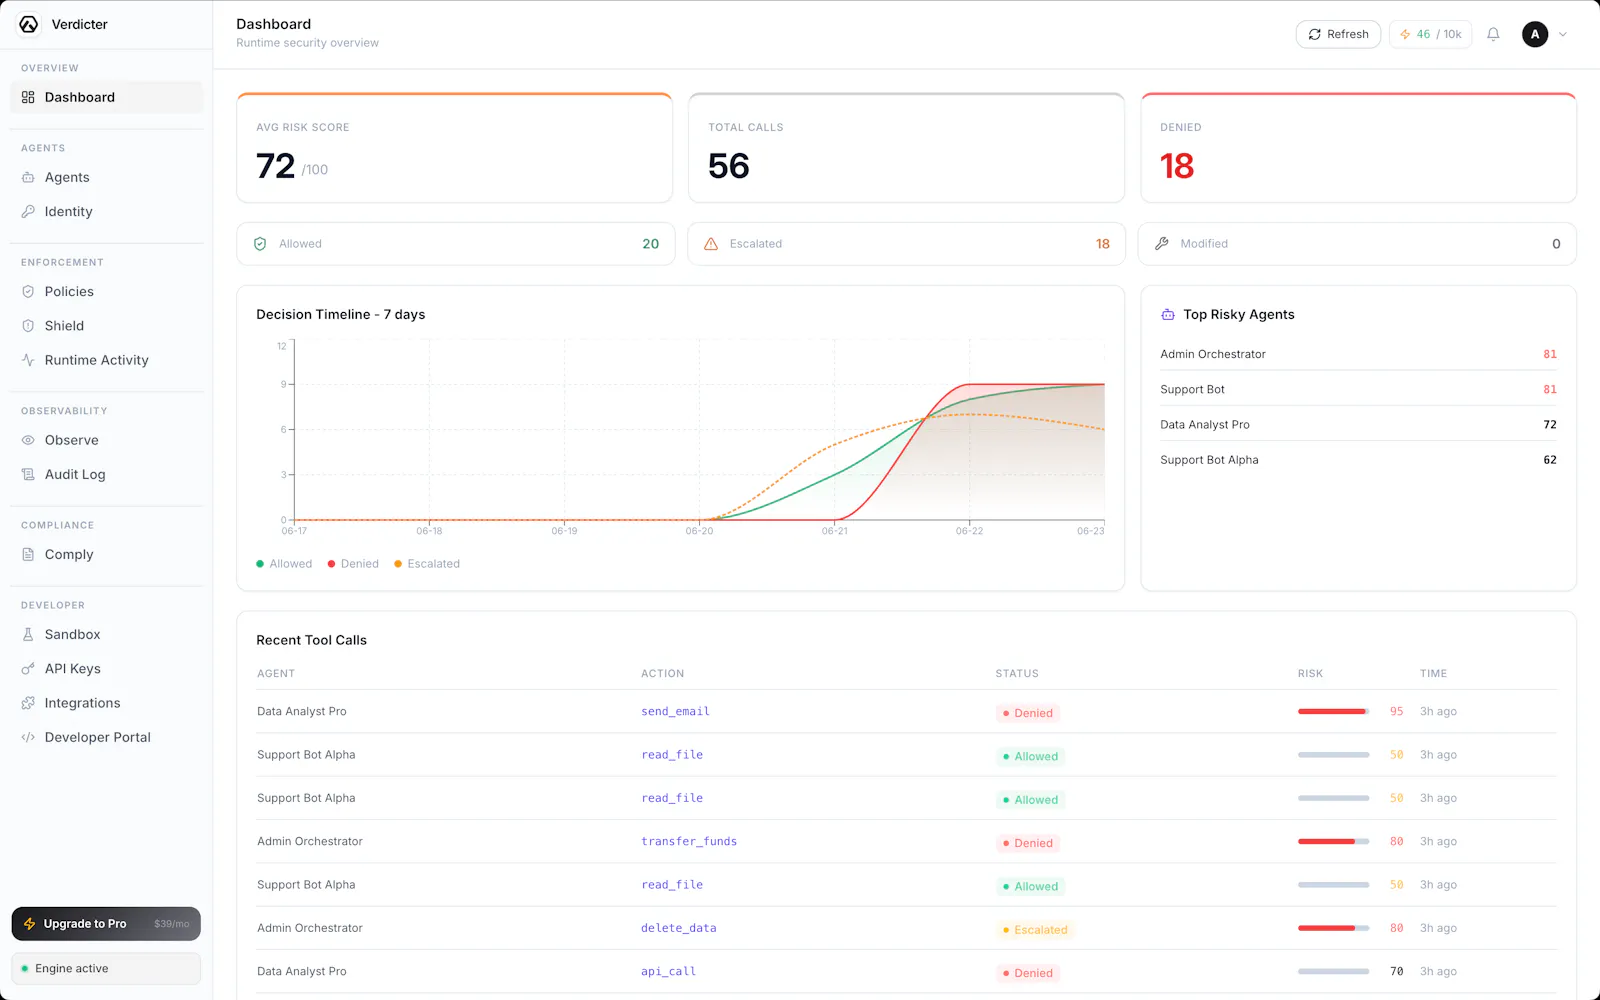Open Audit Log from sidebar

[106, 474]
